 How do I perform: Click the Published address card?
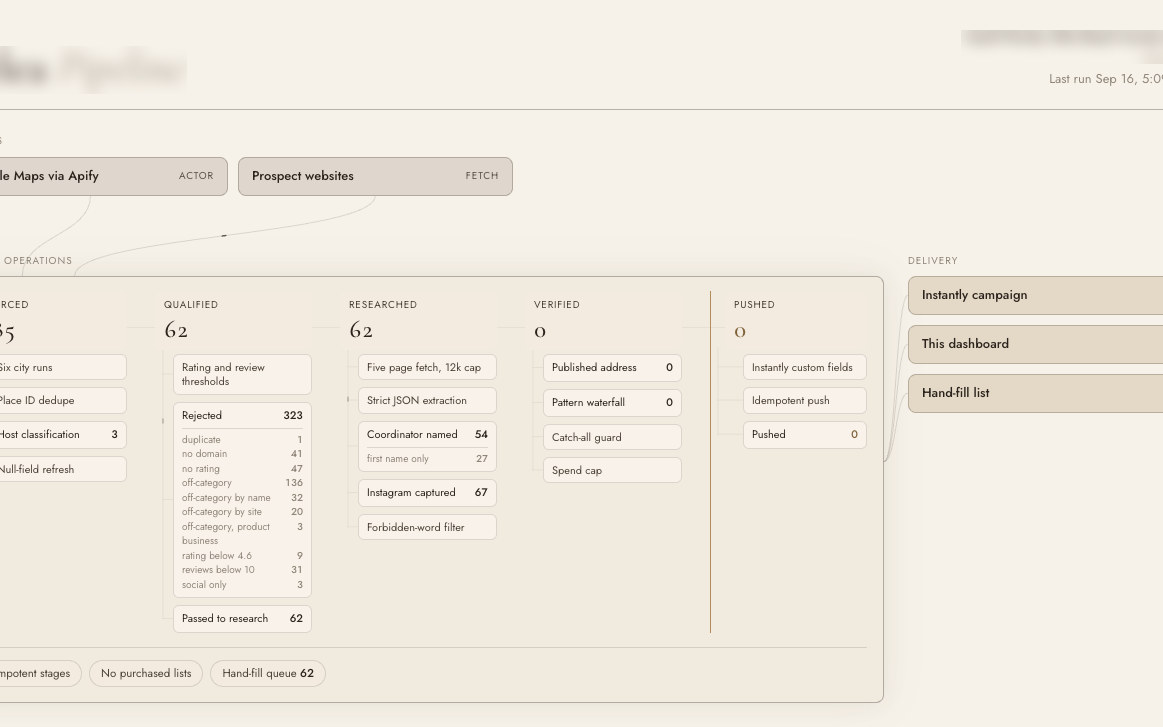click(x=613, y=368)
